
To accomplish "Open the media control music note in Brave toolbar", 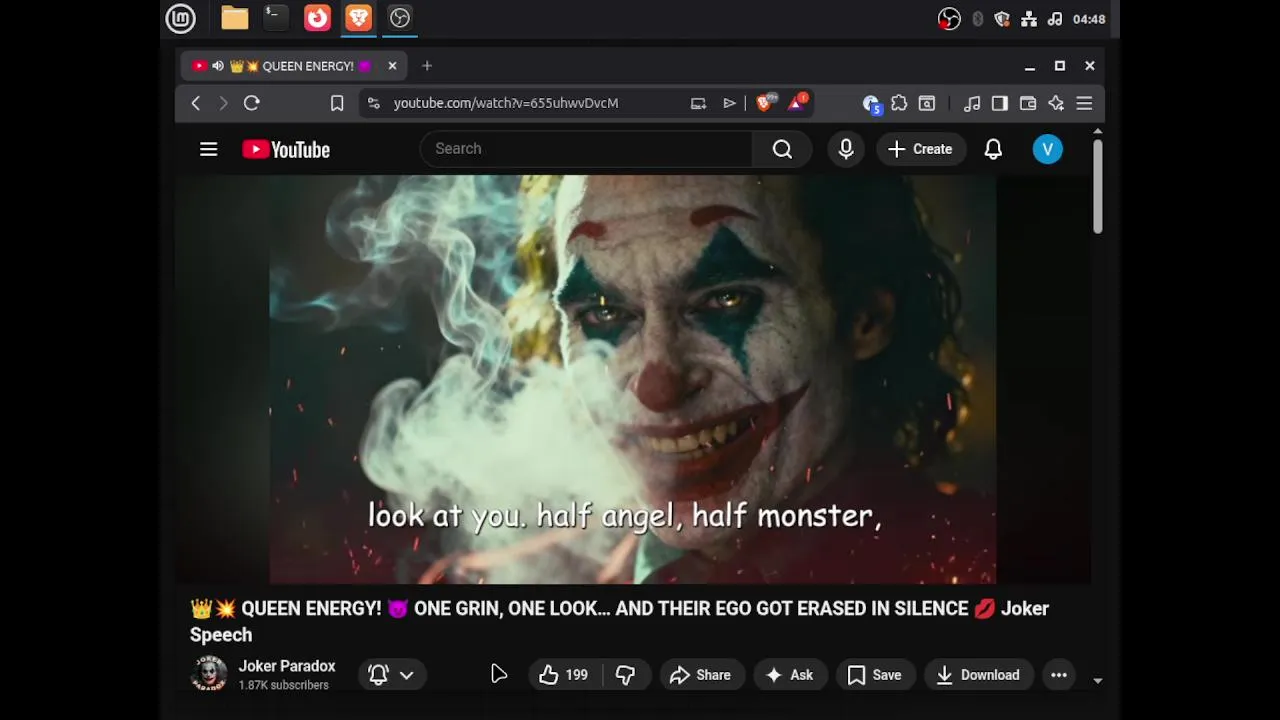I will click(x=972, y=103).
